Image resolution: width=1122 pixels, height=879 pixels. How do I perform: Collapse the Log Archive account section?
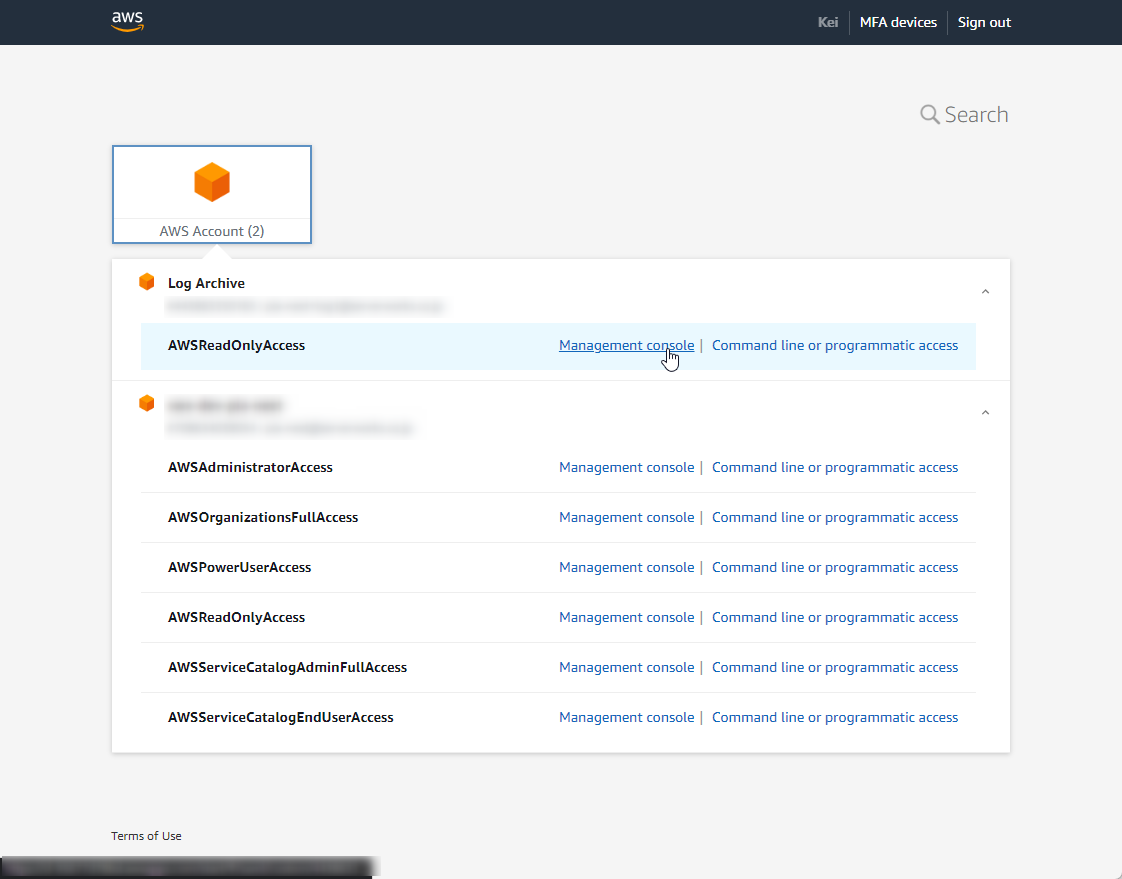click(985, 291)
